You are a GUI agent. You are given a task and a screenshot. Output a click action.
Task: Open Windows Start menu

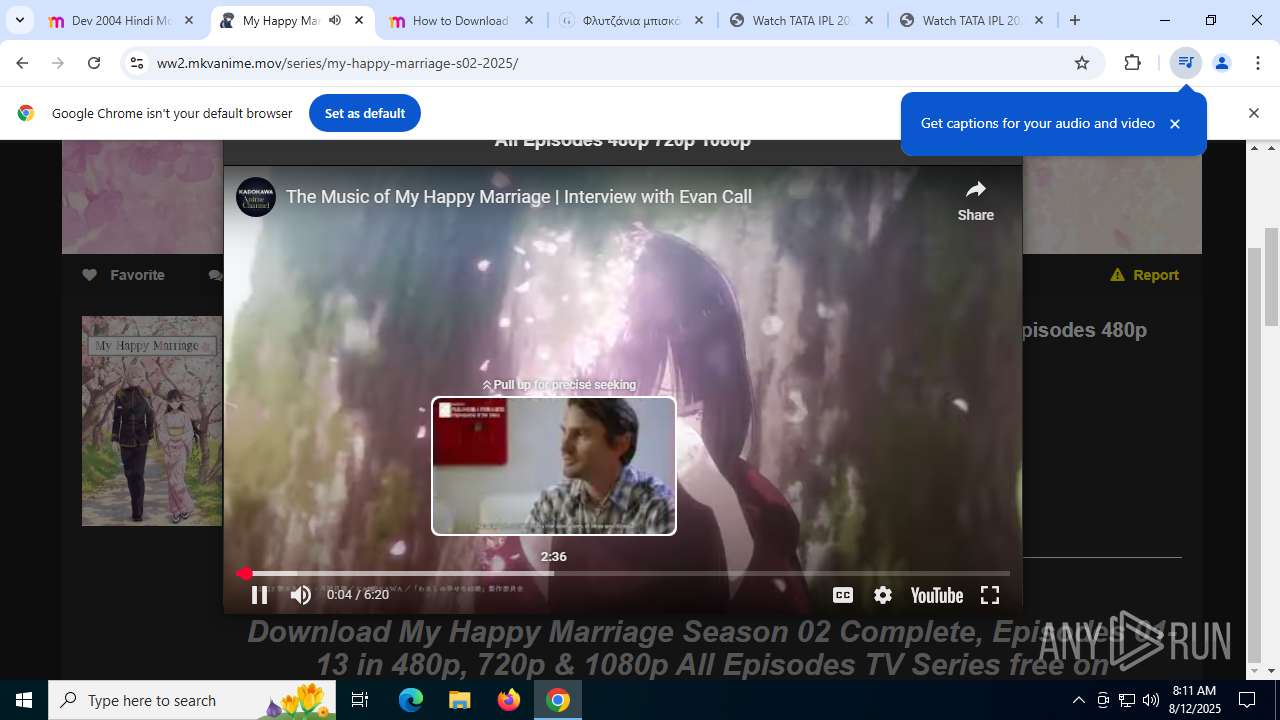pyautogui.click(x=24, y=700)
